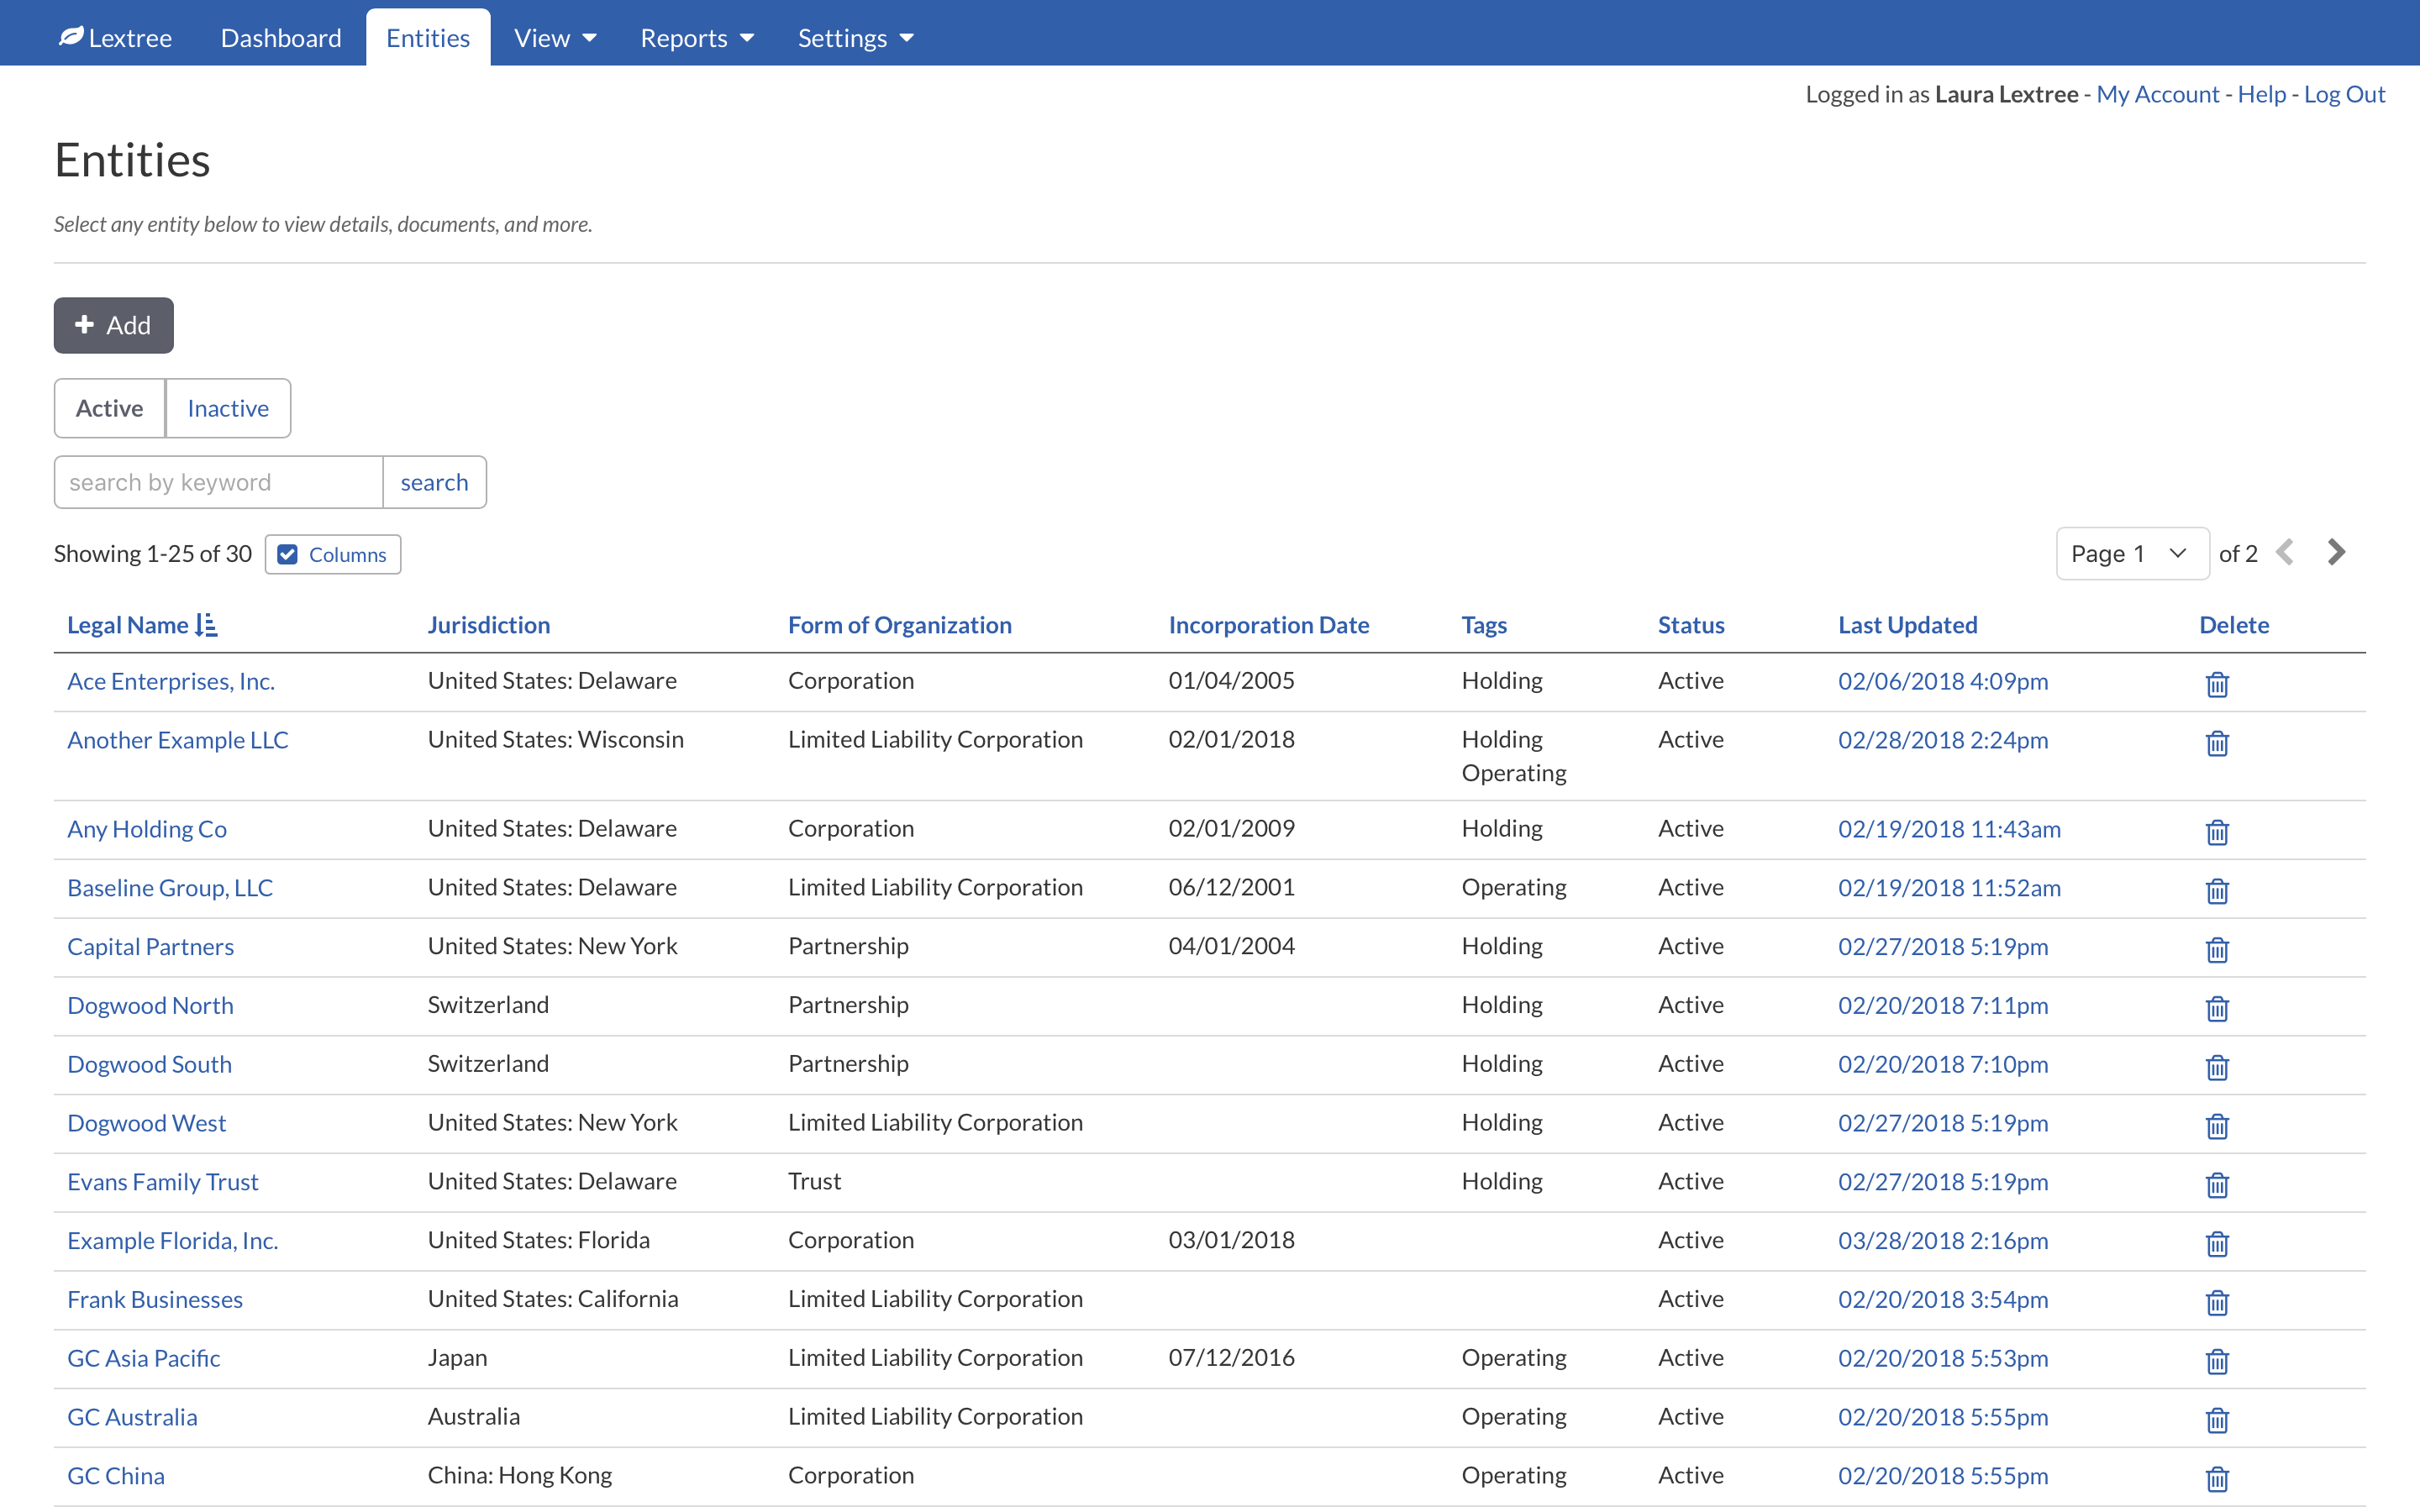Delete Evans Family Trust via trash icon
This screenshot has height=1512, width=2420.
[2217, 1185]
